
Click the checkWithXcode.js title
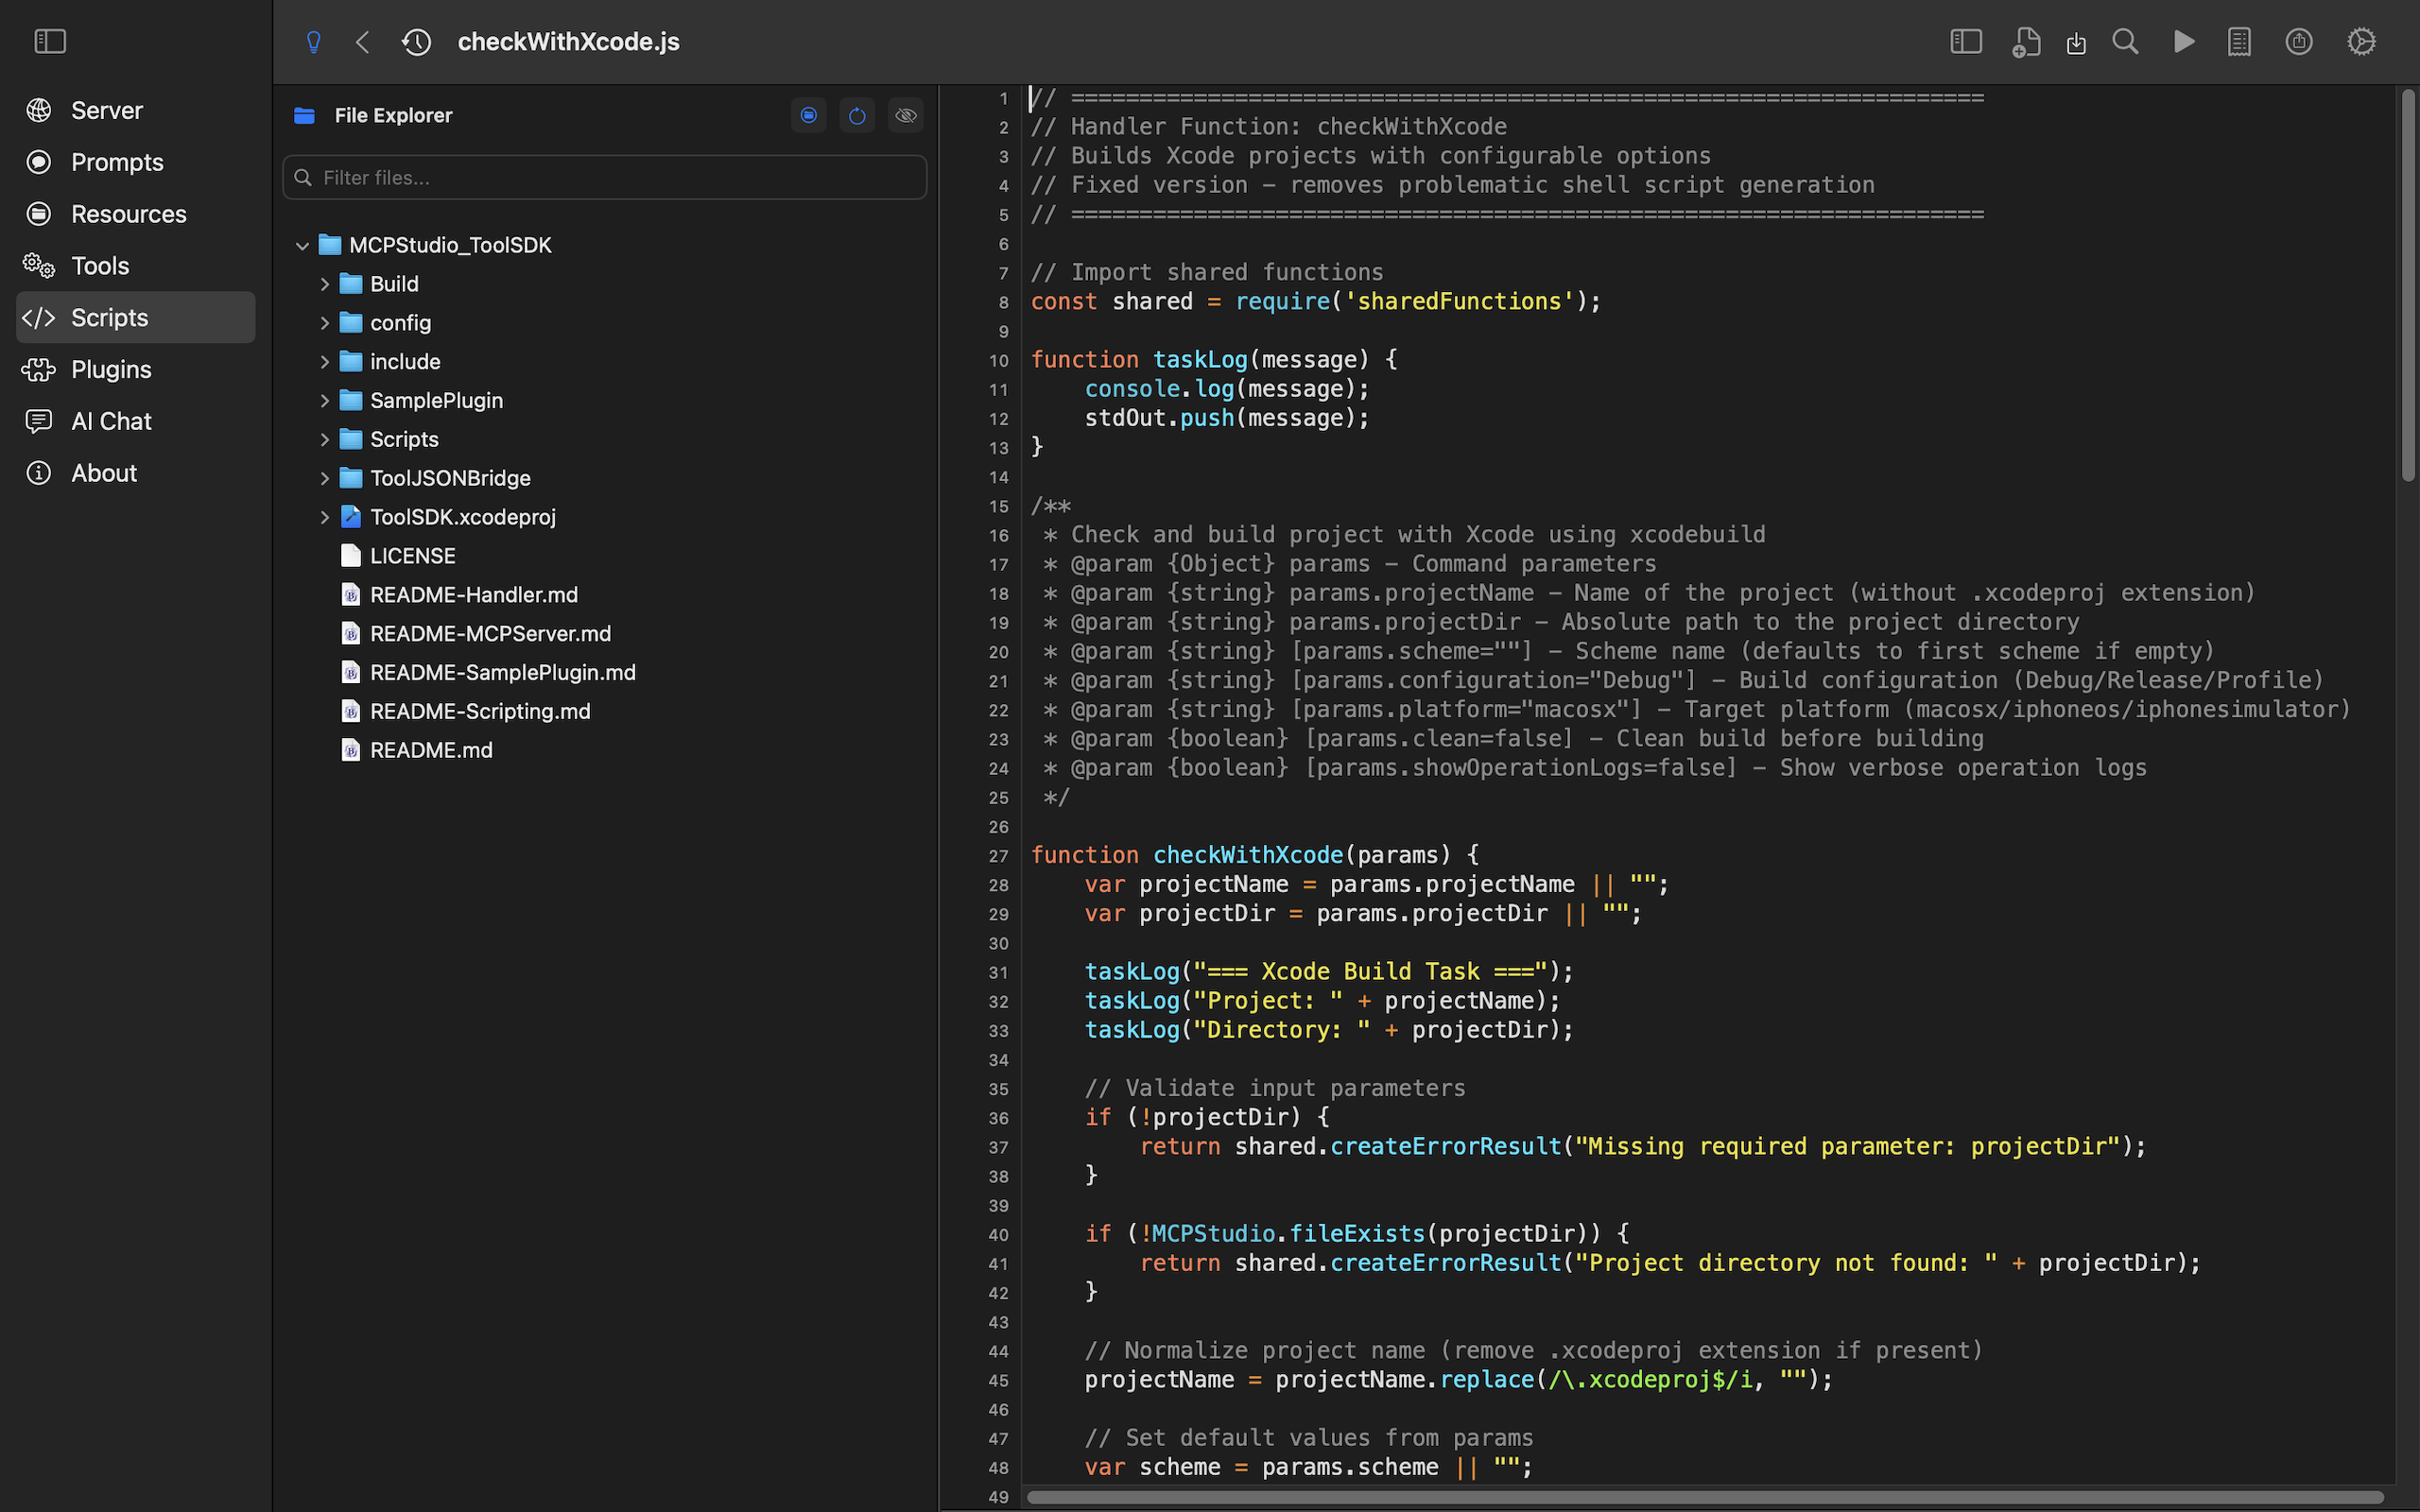(568, 42)
